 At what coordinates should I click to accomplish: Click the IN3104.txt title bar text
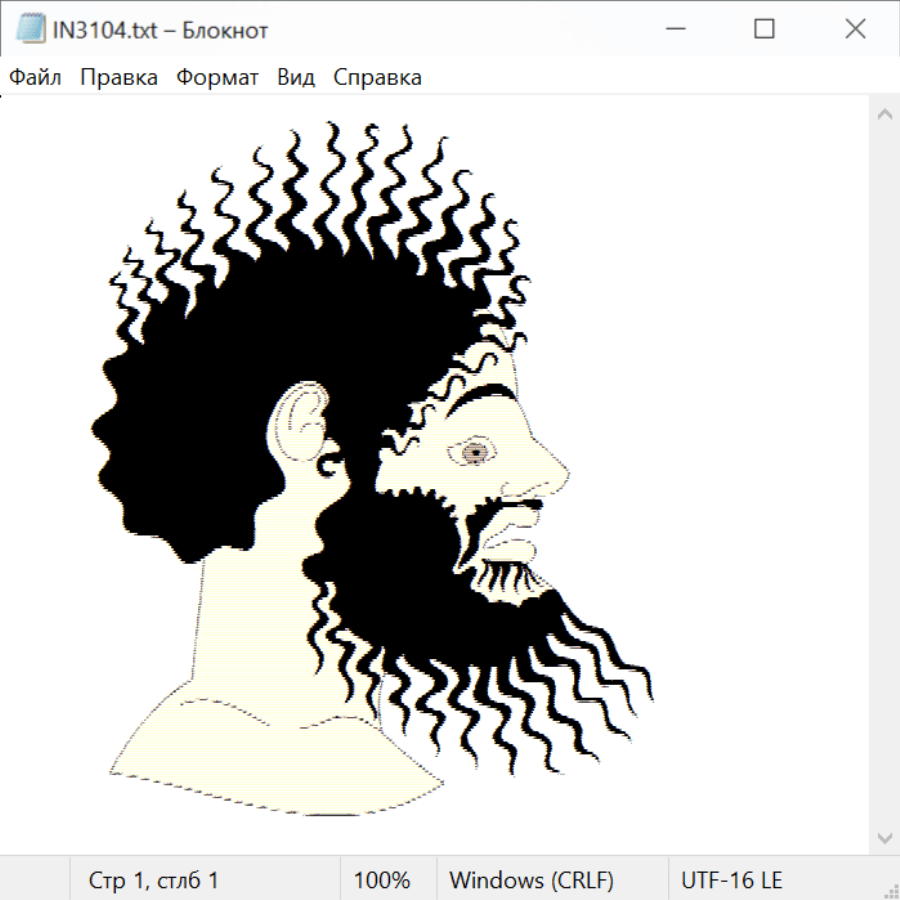tap(160, 30)
